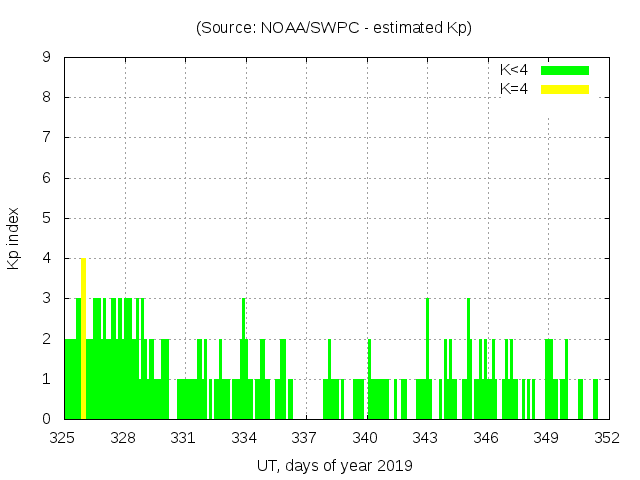Choose the day 346 x-axis tick
Viewport: 640px width, 480px height.
tap(486, 437)
